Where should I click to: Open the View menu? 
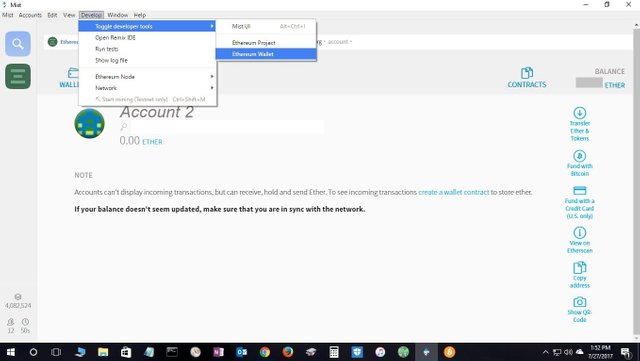coord(69,15)
